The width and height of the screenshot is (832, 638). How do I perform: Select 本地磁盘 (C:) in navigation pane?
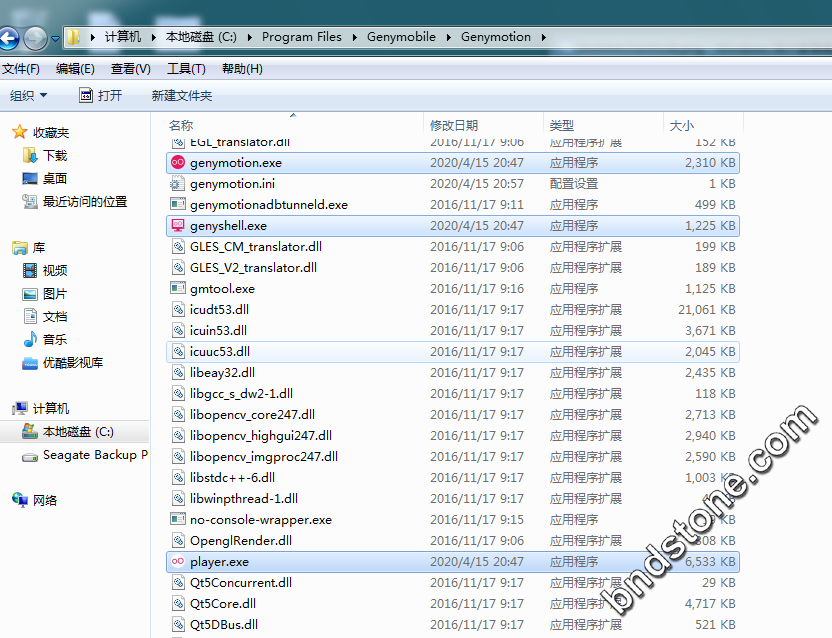(78, 432)
